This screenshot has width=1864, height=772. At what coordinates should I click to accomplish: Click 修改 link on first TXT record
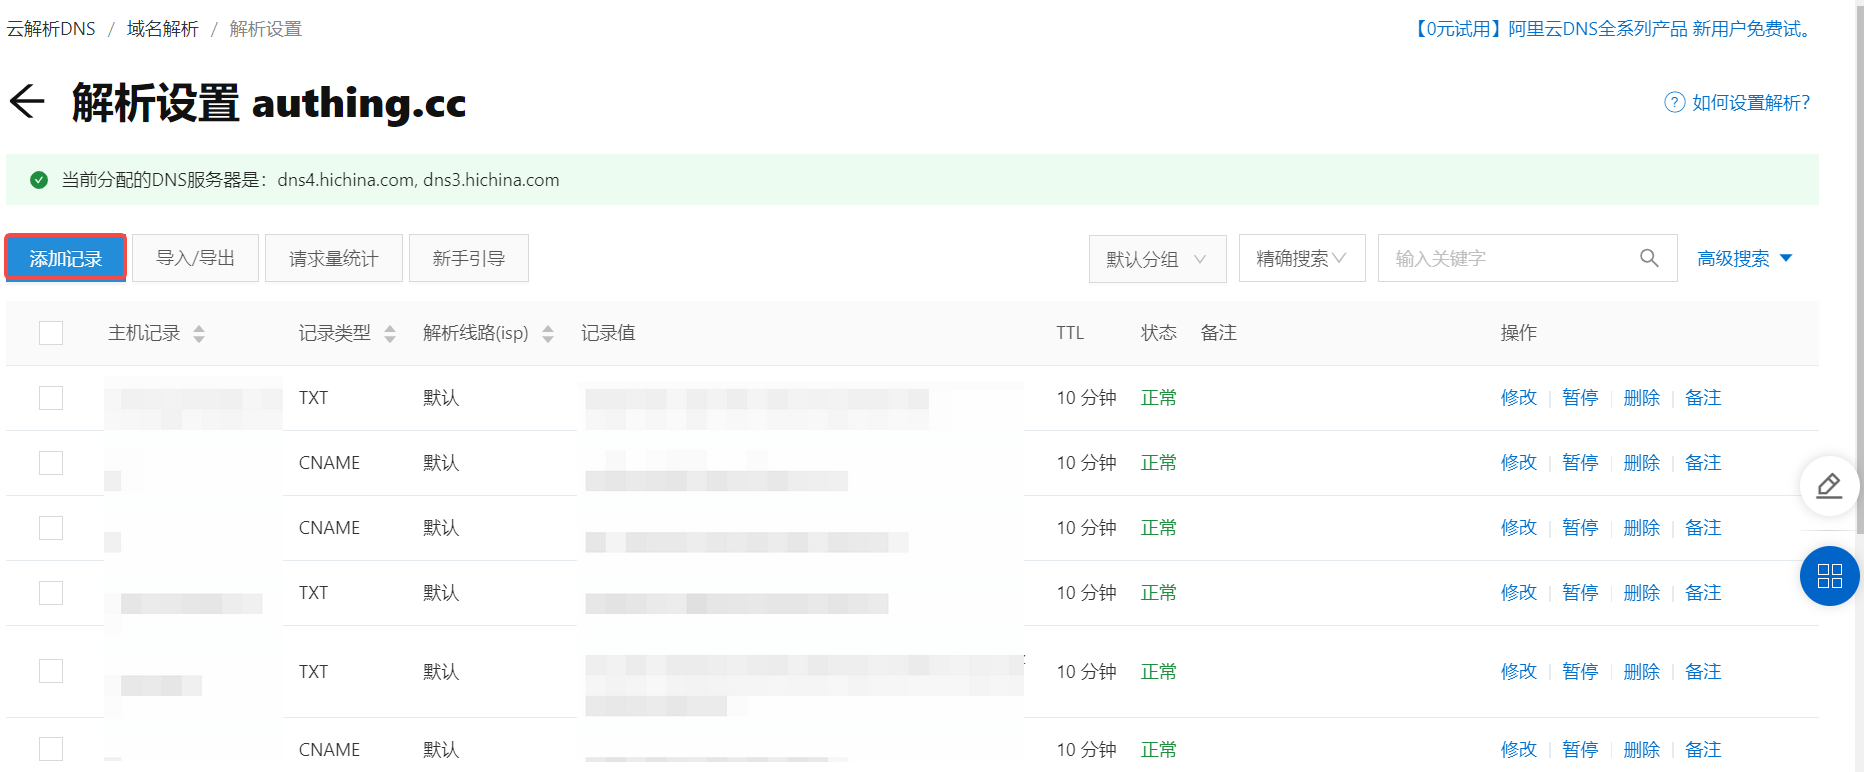(x=1518, y=398)
